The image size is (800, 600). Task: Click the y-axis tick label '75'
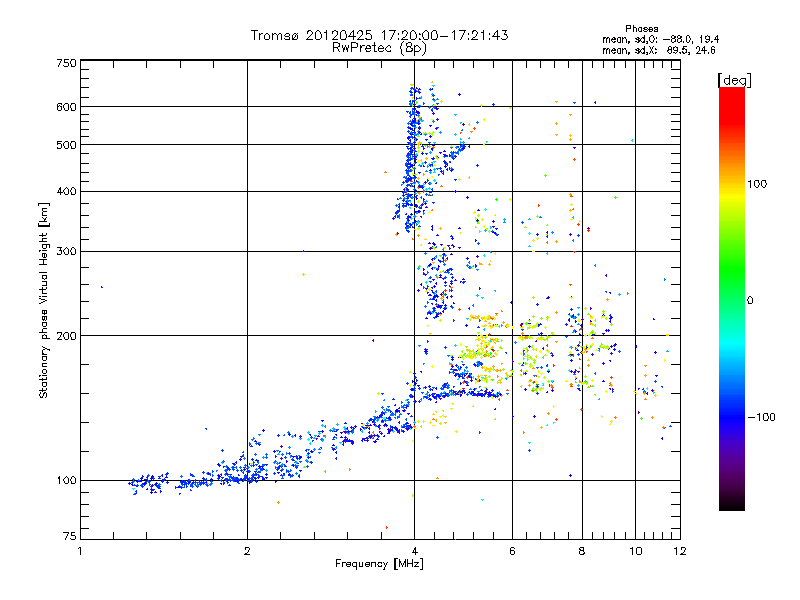pyautogui.click(x=70, y=536)
